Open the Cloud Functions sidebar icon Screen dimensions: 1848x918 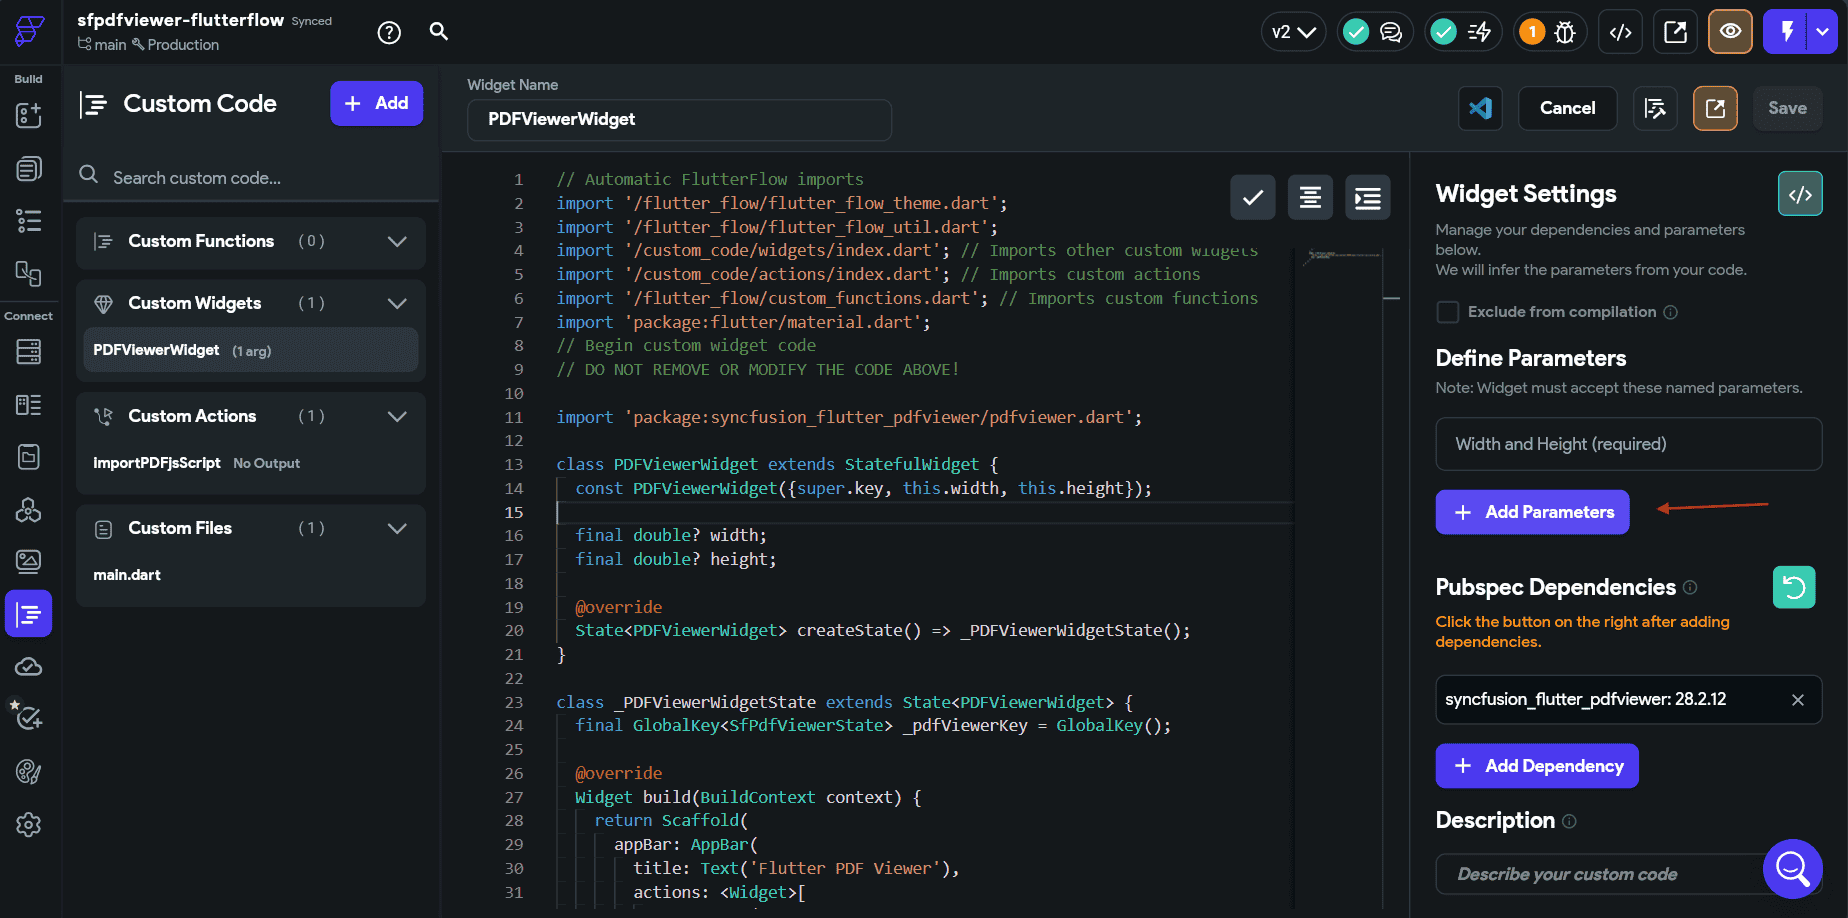29,667
